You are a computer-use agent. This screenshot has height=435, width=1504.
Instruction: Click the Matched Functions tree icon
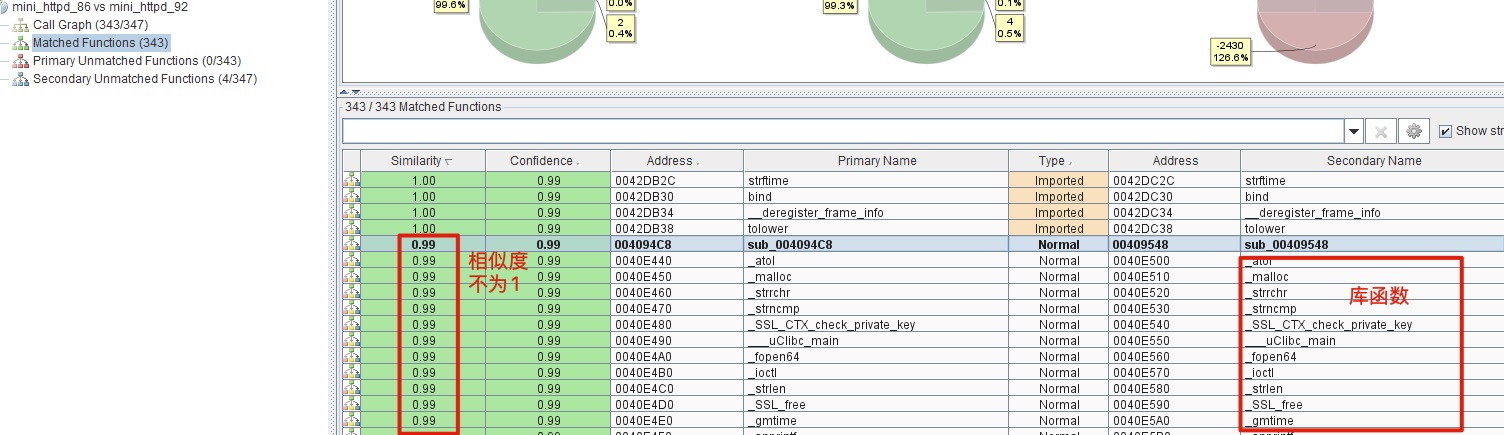20,43
